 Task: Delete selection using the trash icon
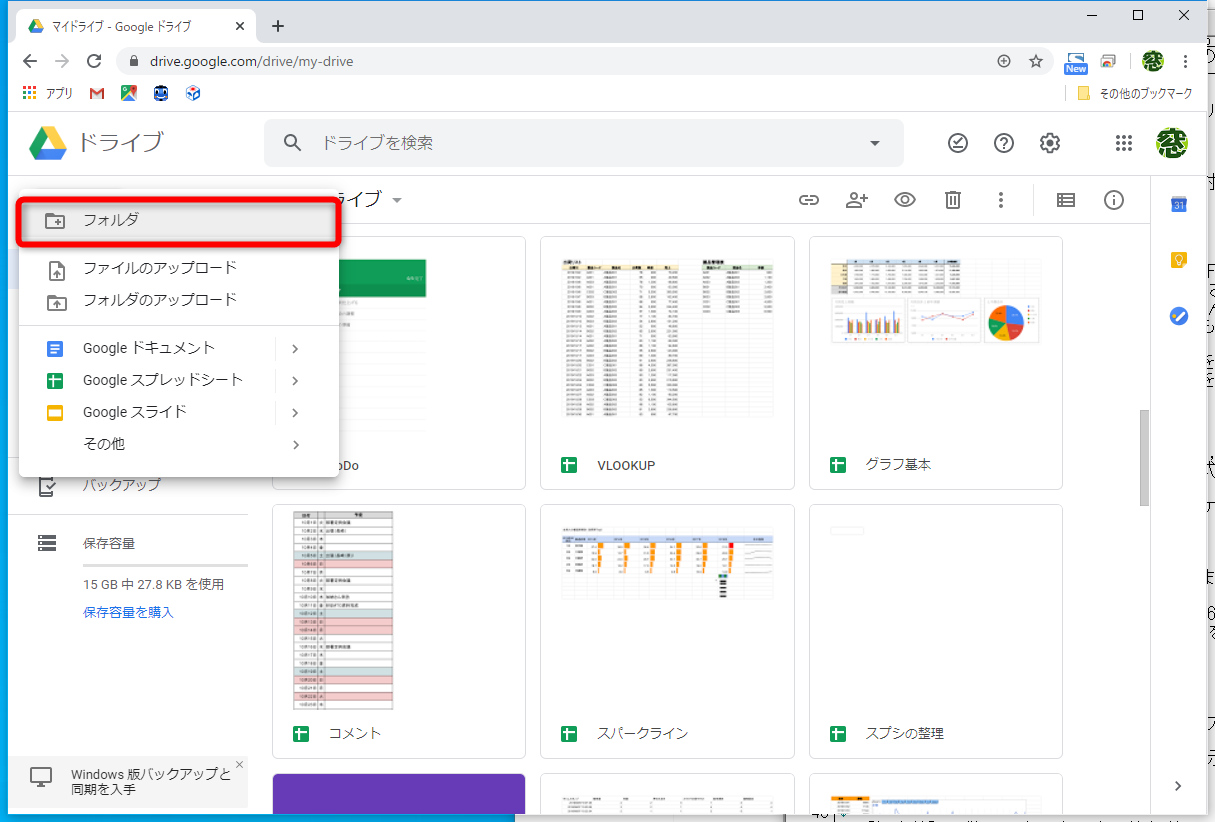coord(952,200)
